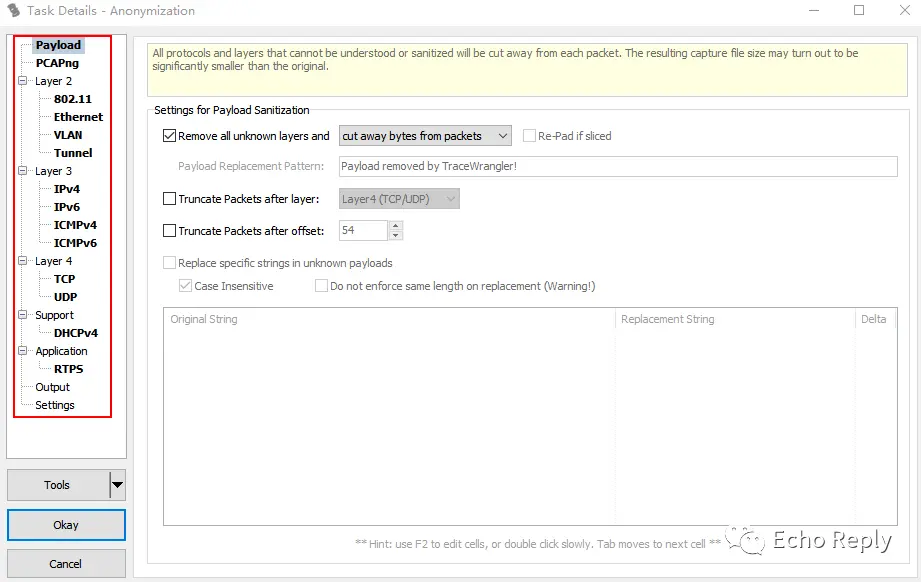921x582 pixels.
Task: Select the 802.11 tree item
Action: tap(73, 99)
